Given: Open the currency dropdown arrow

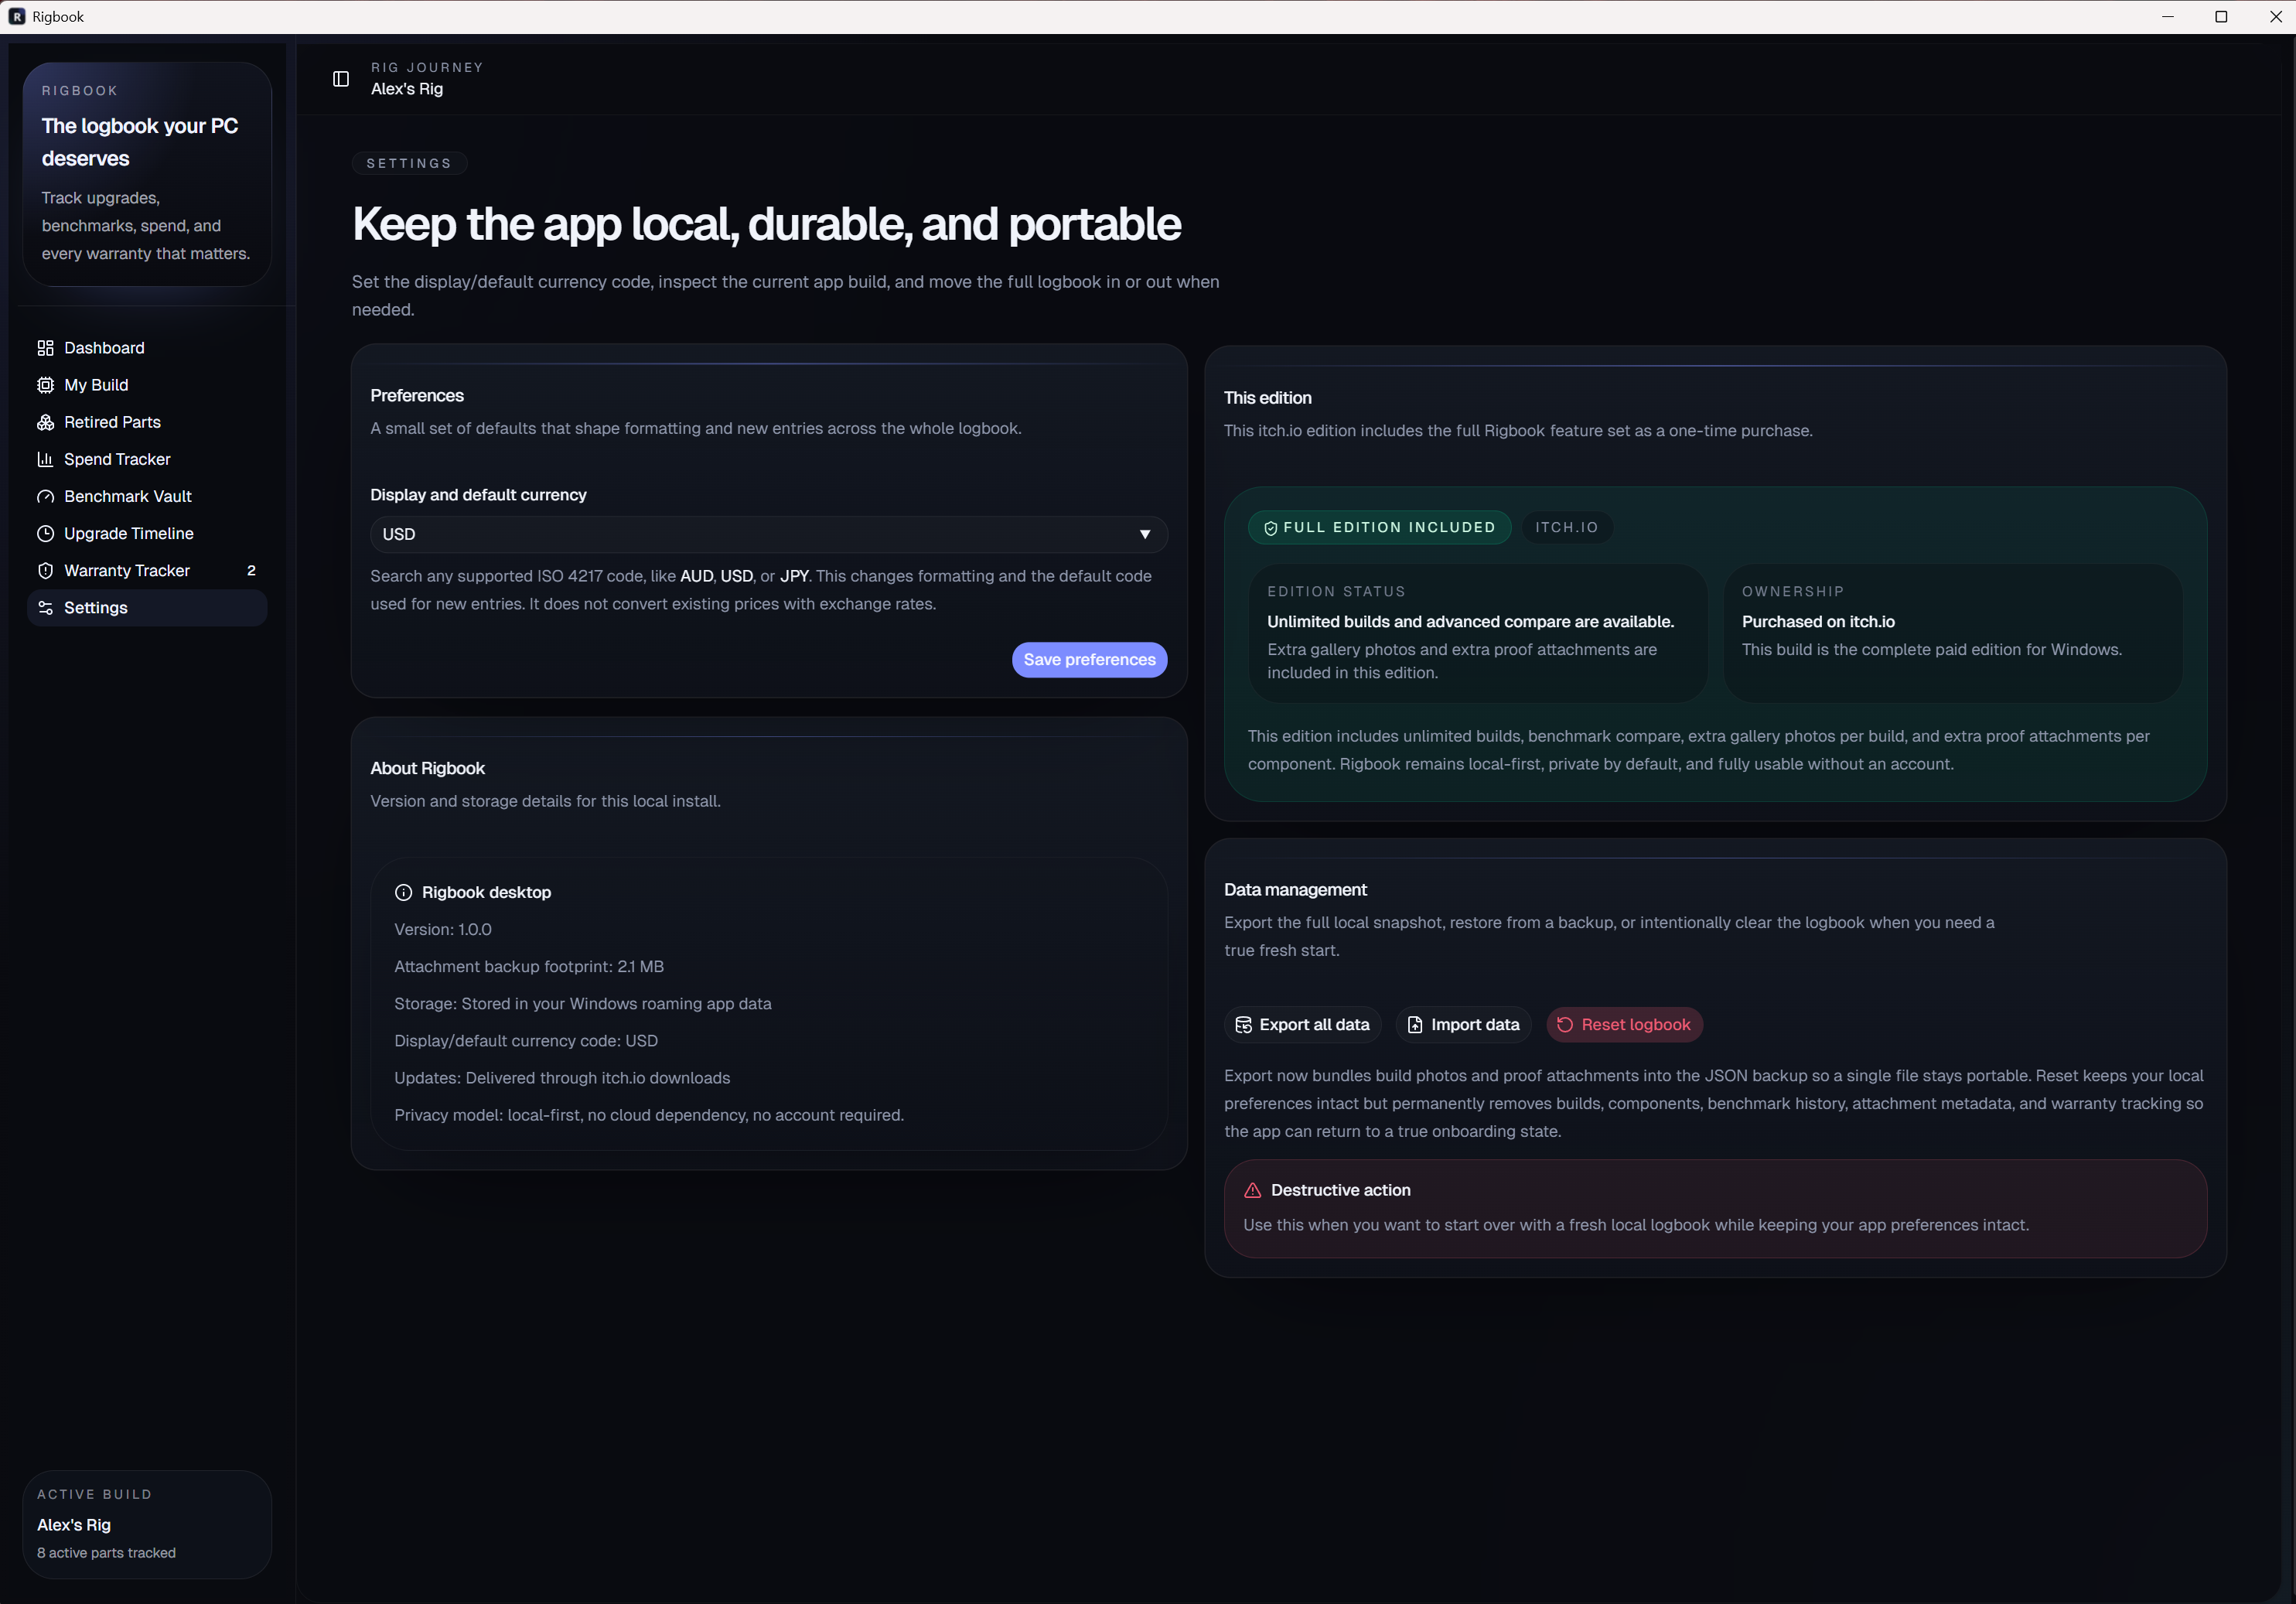Looking at the screenshot, I should pos(1144,534).
